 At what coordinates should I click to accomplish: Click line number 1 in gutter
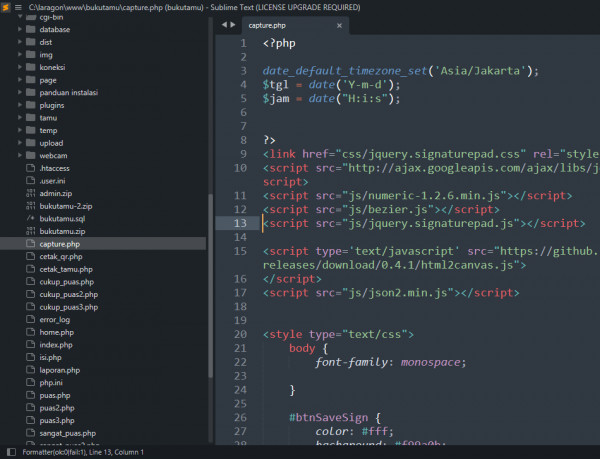click(x=243, y=43)
